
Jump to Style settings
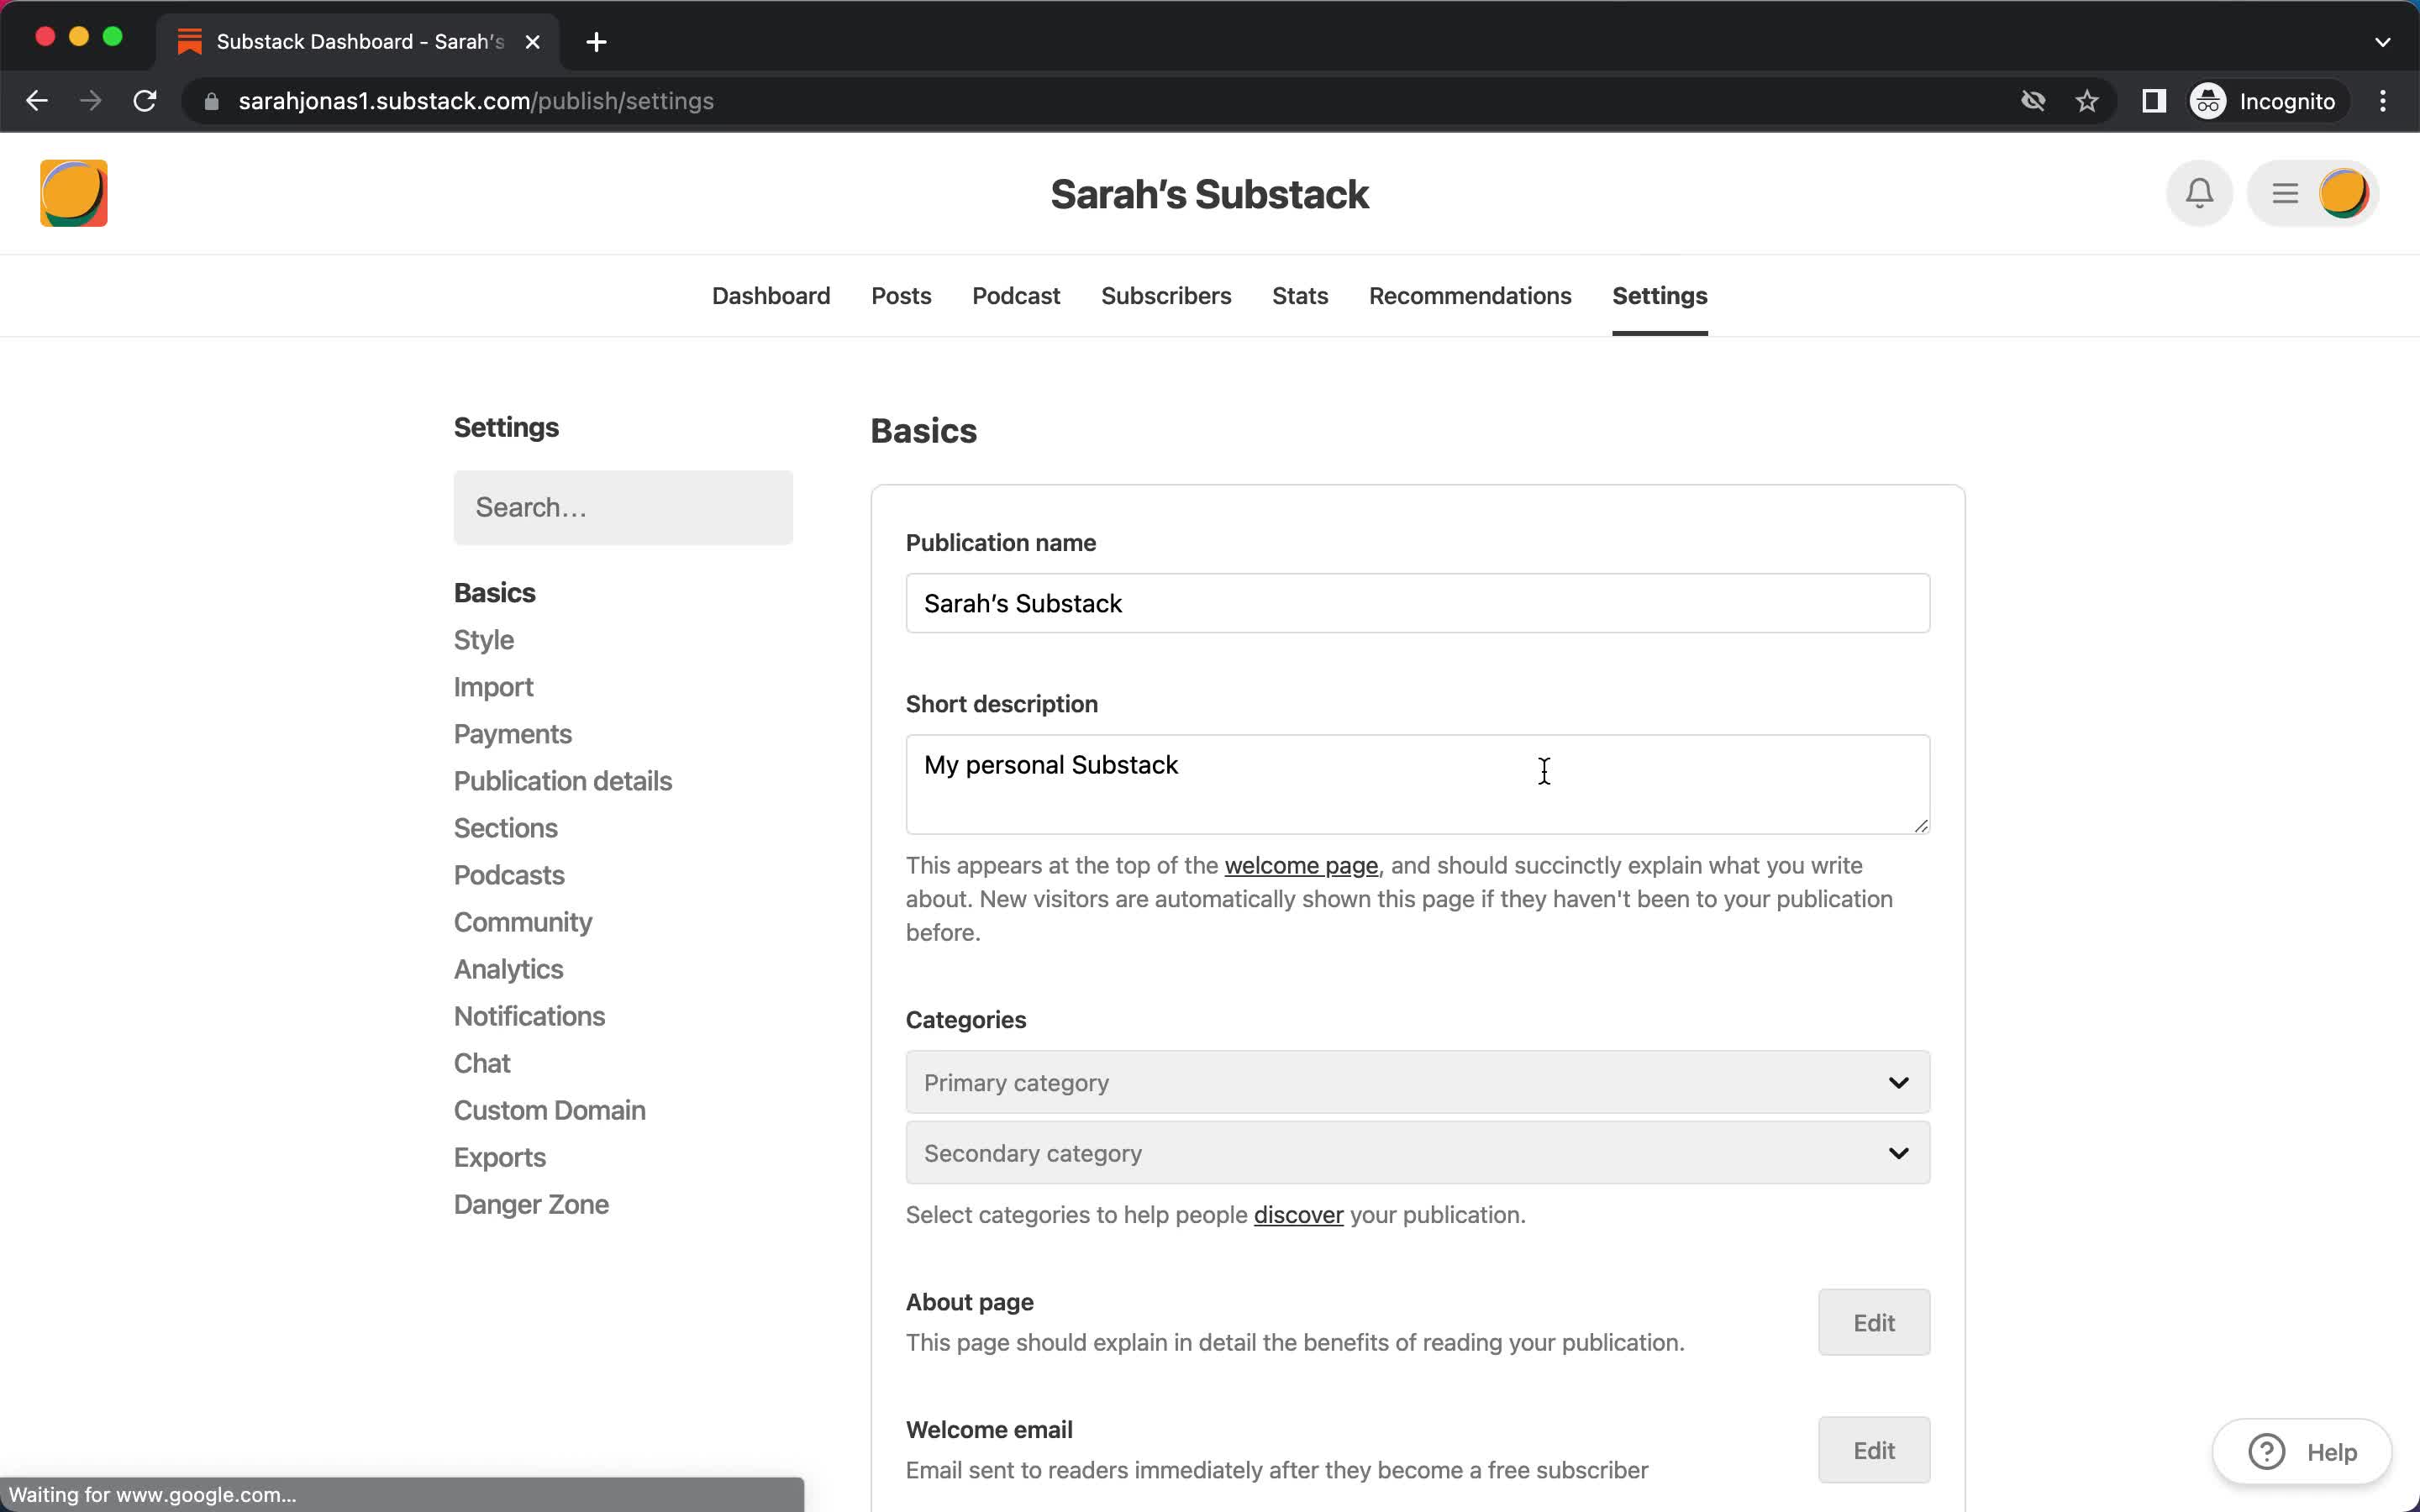484,640
